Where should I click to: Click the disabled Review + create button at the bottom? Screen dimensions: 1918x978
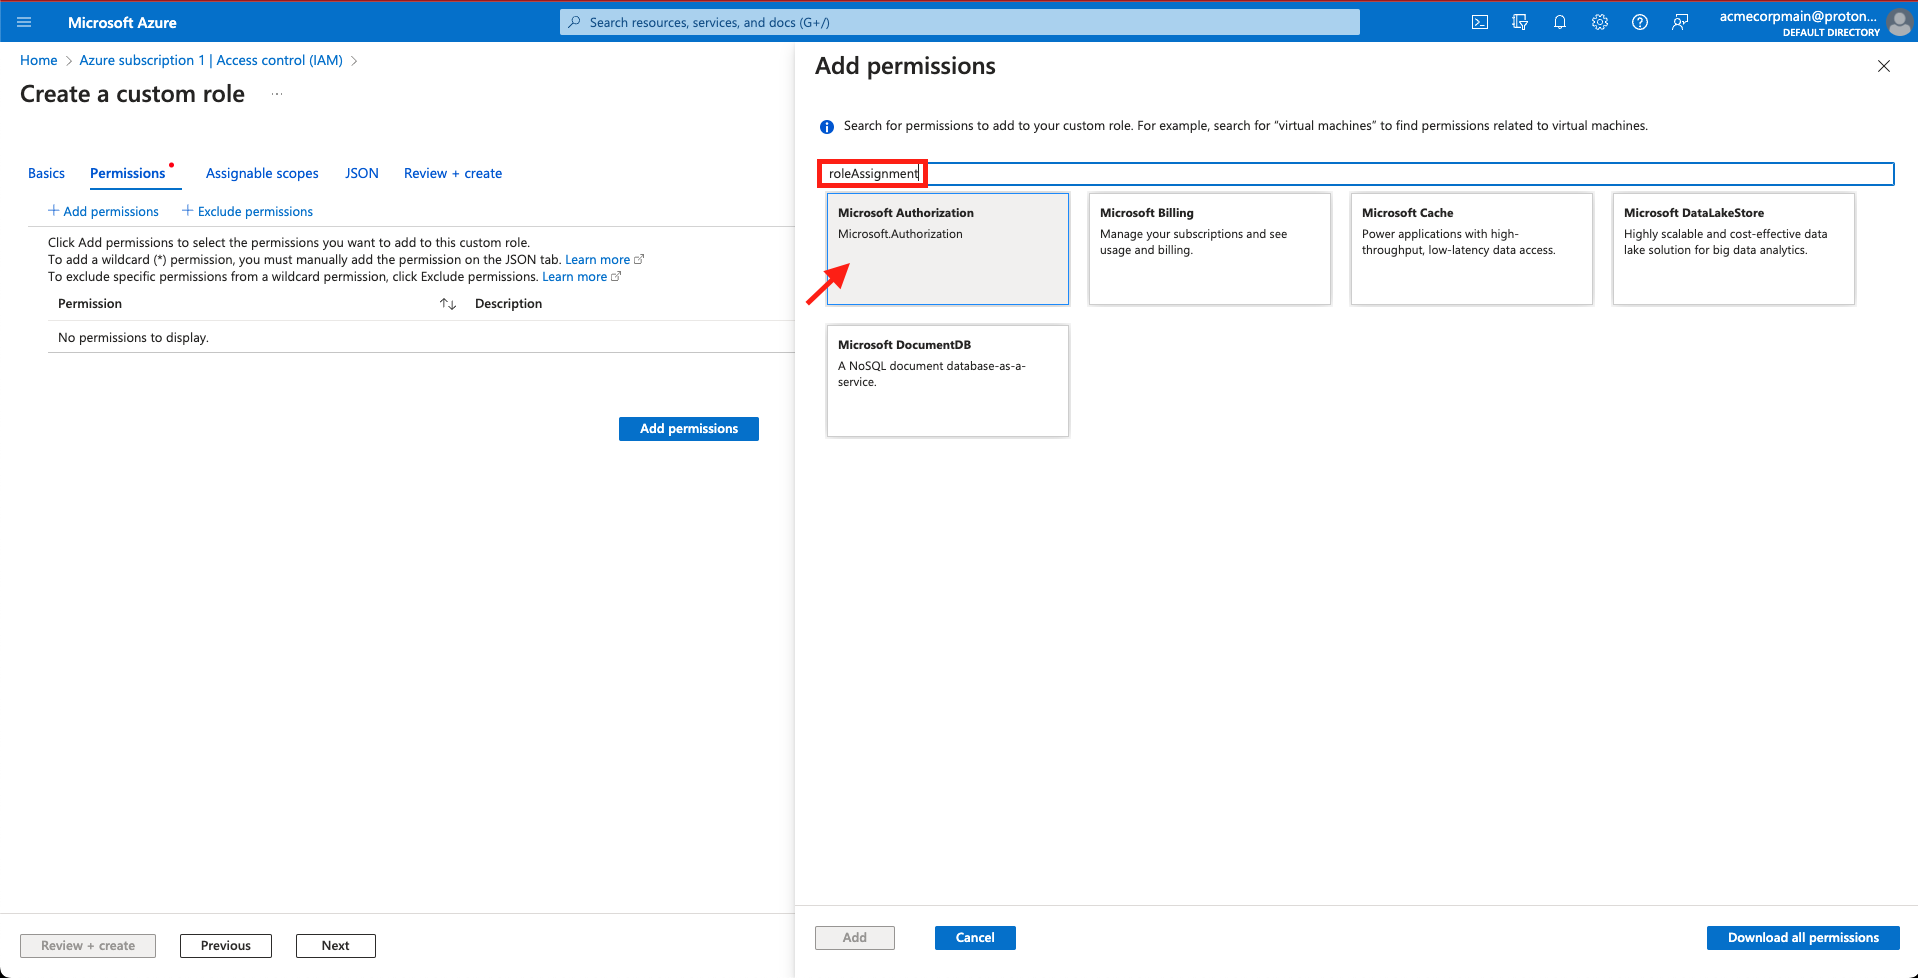[x=88, y=946]
